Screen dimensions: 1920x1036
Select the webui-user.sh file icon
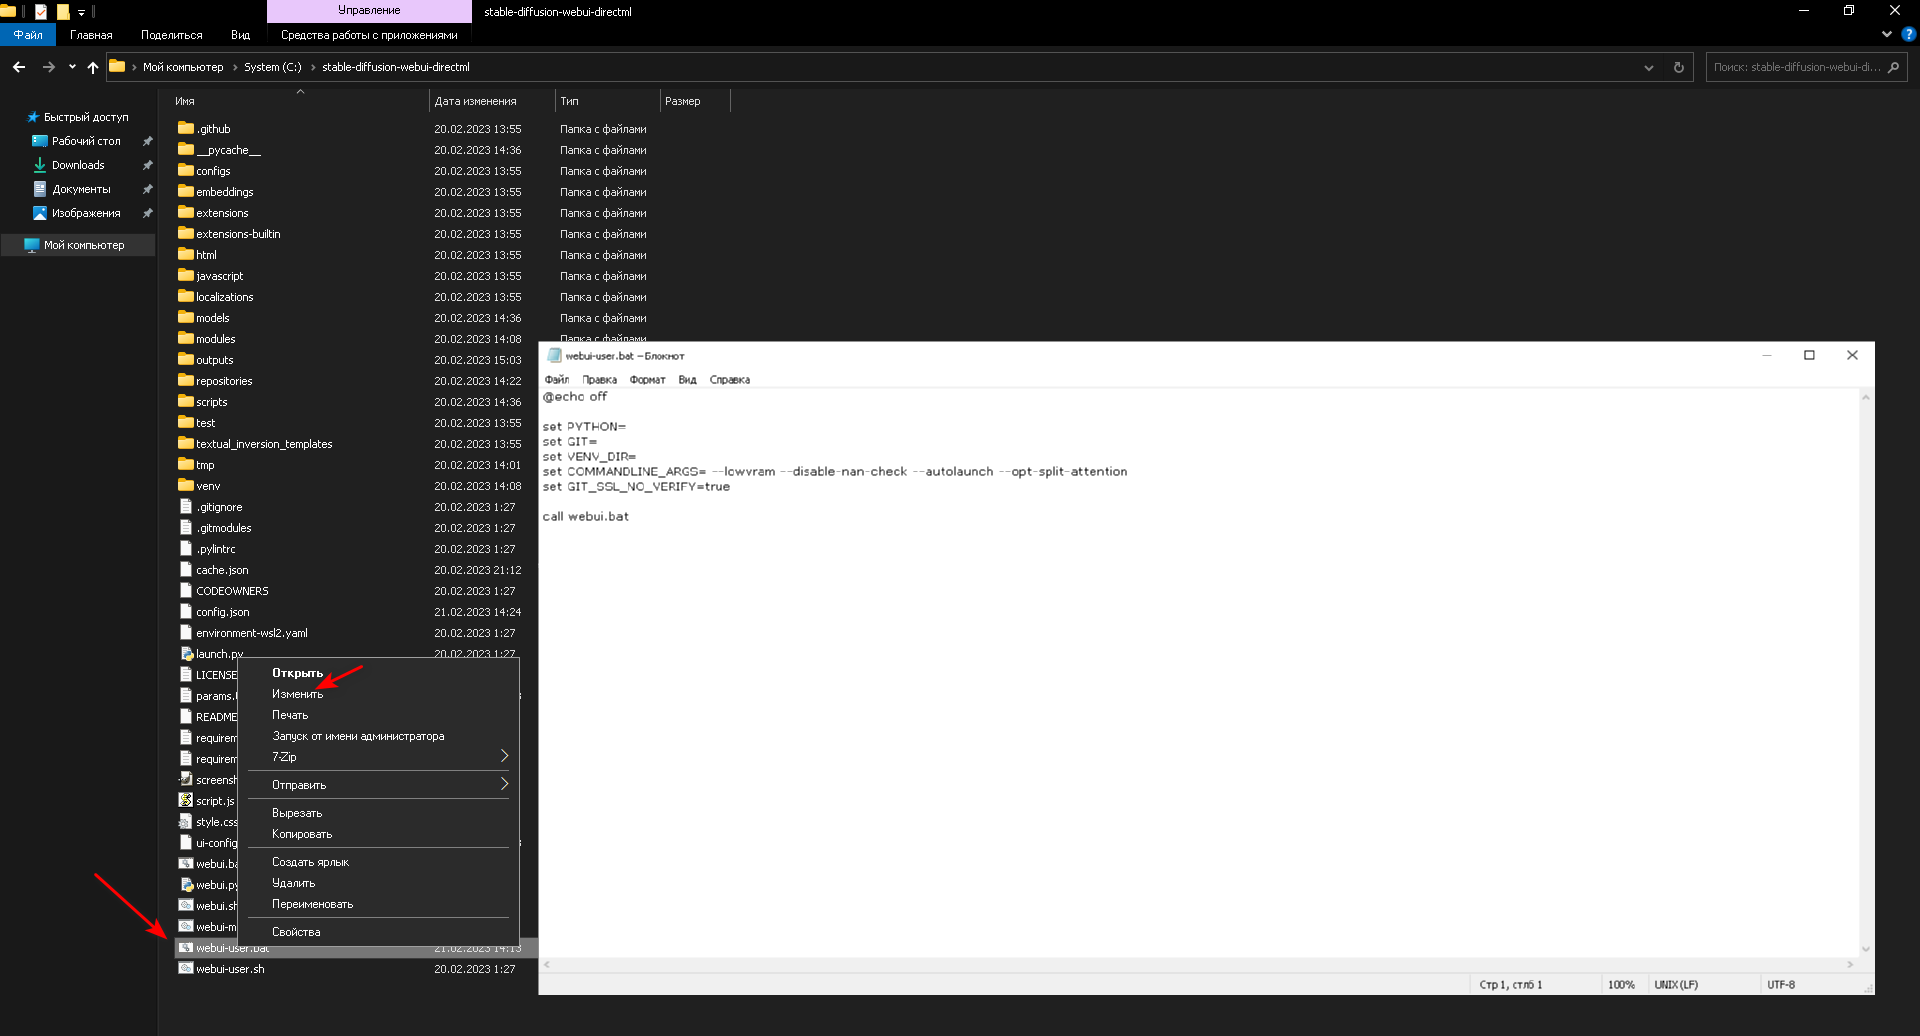tap(186, 968)
